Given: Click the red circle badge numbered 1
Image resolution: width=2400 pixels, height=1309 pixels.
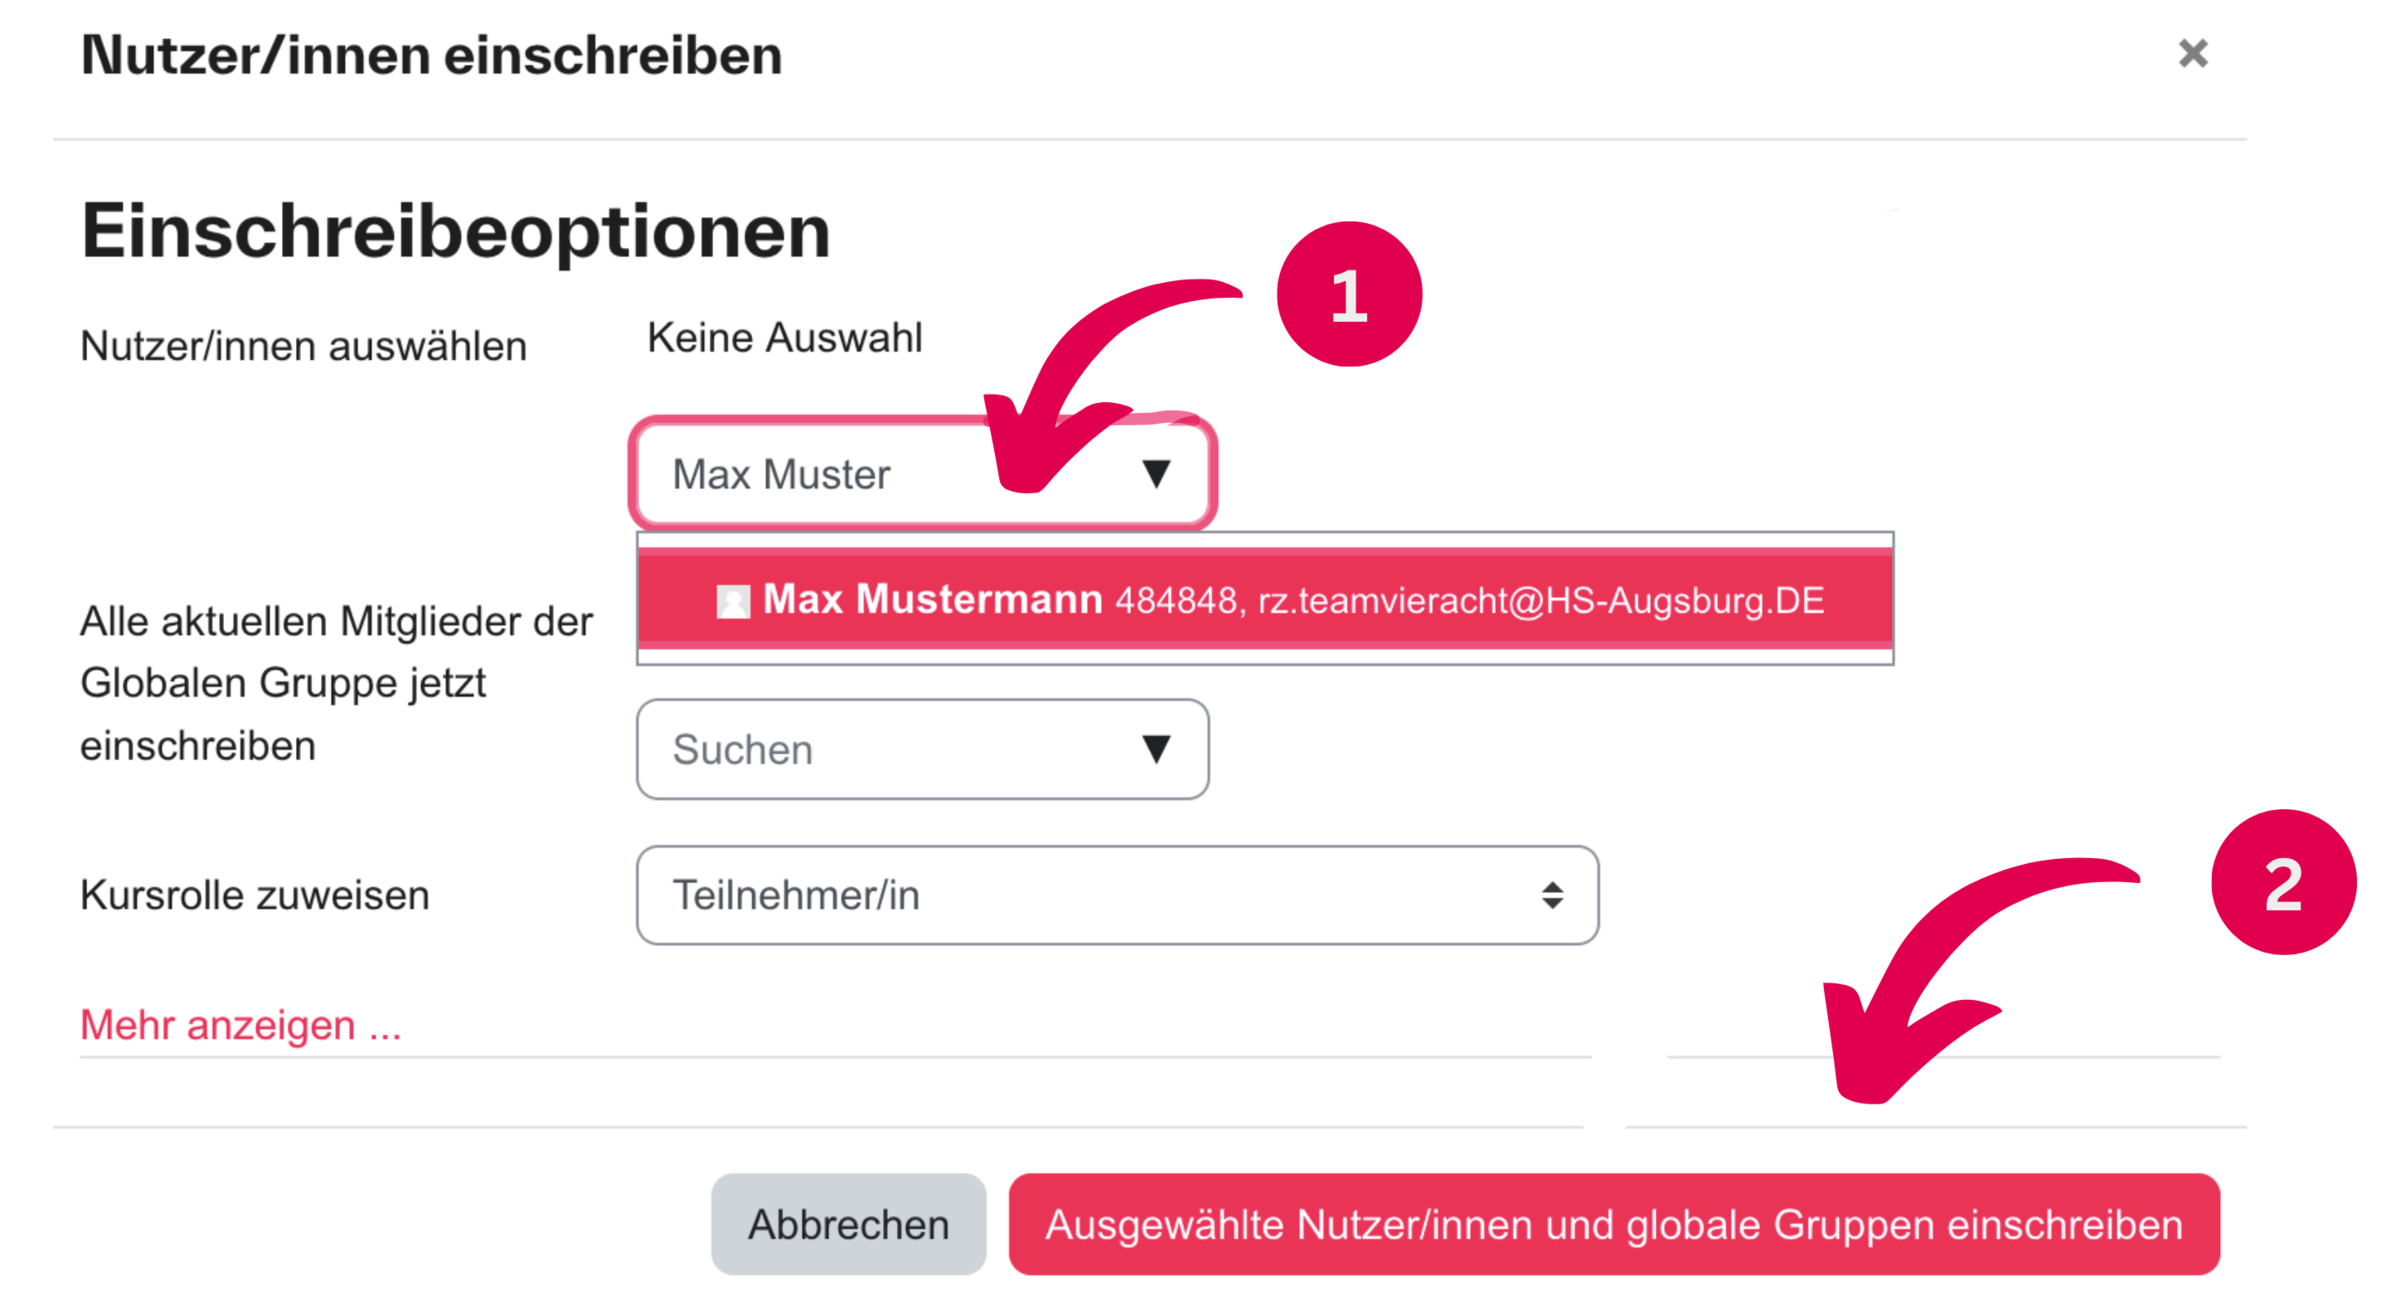Looking at the screenshot, I should [x=1349, y=294].
